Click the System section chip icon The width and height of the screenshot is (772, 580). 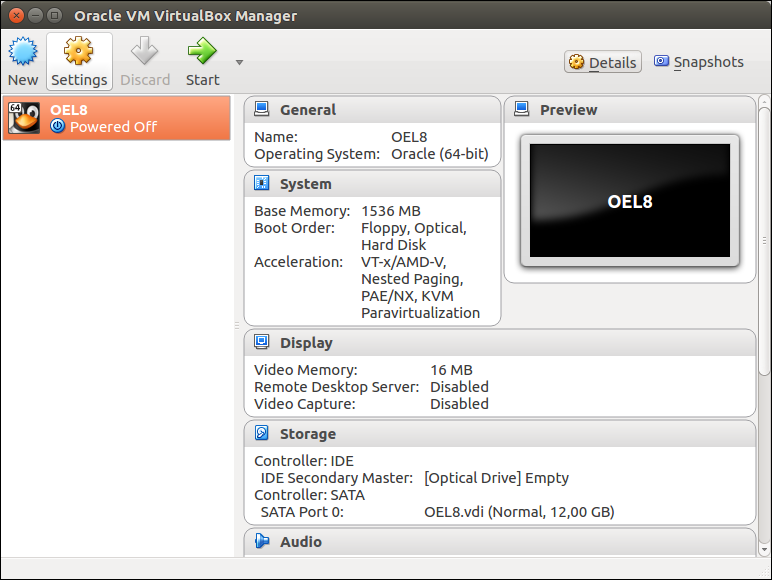[261, 183]
